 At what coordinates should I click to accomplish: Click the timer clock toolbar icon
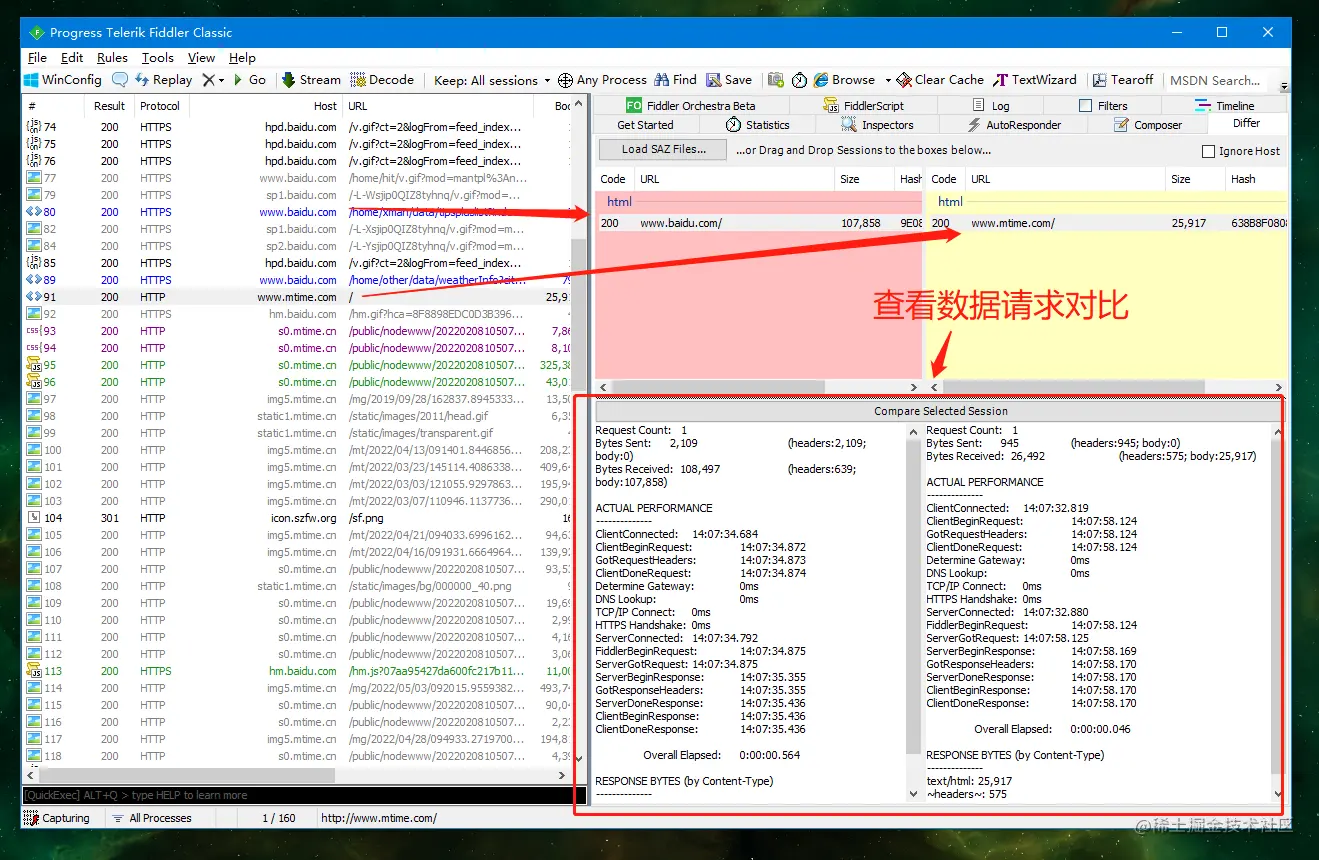(799, 80)
